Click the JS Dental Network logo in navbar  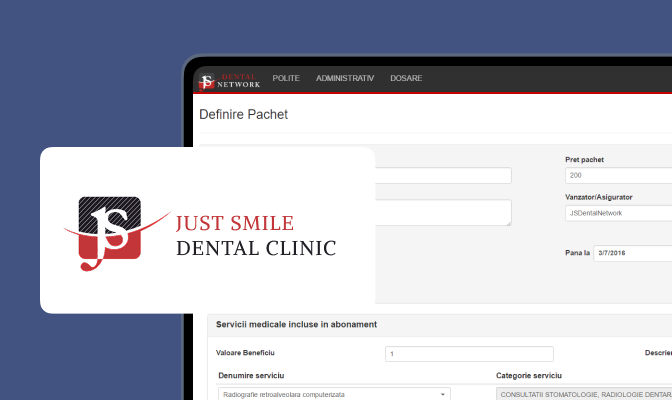coord(229,81)
